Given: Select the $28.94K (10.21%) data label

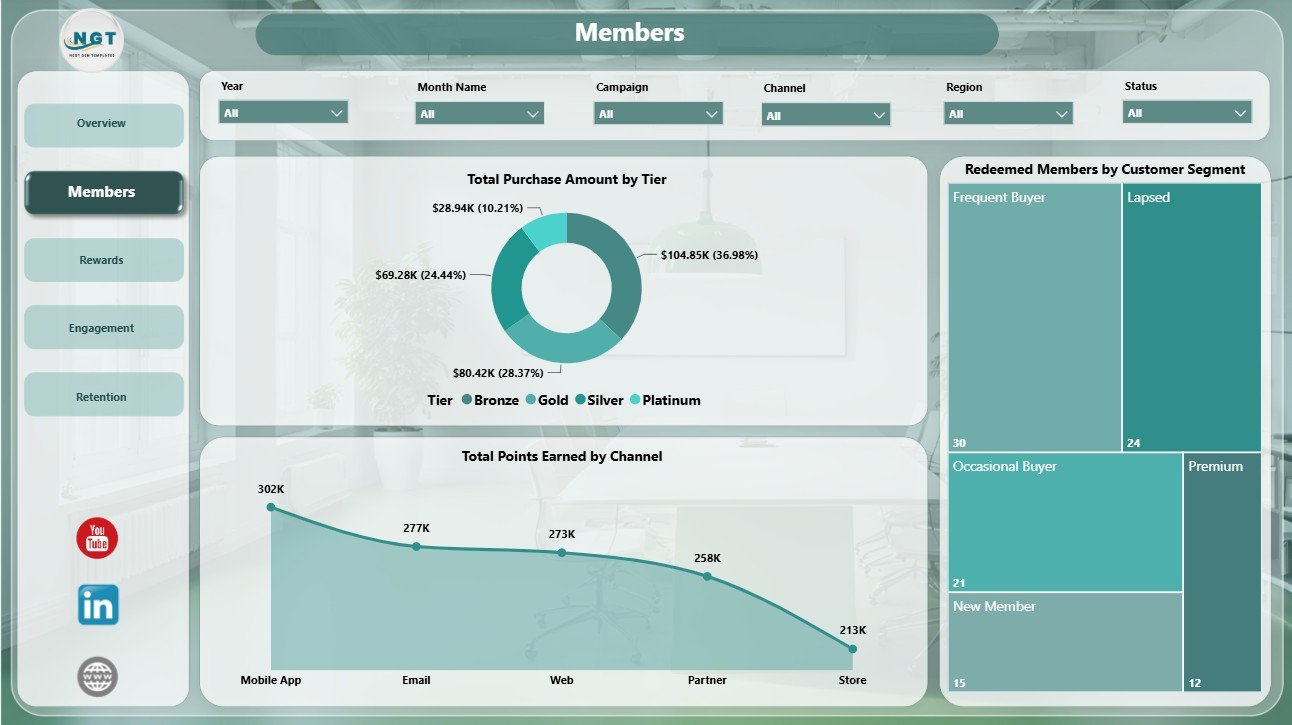Looking at the screenshot, I should [x=477, y=208].
